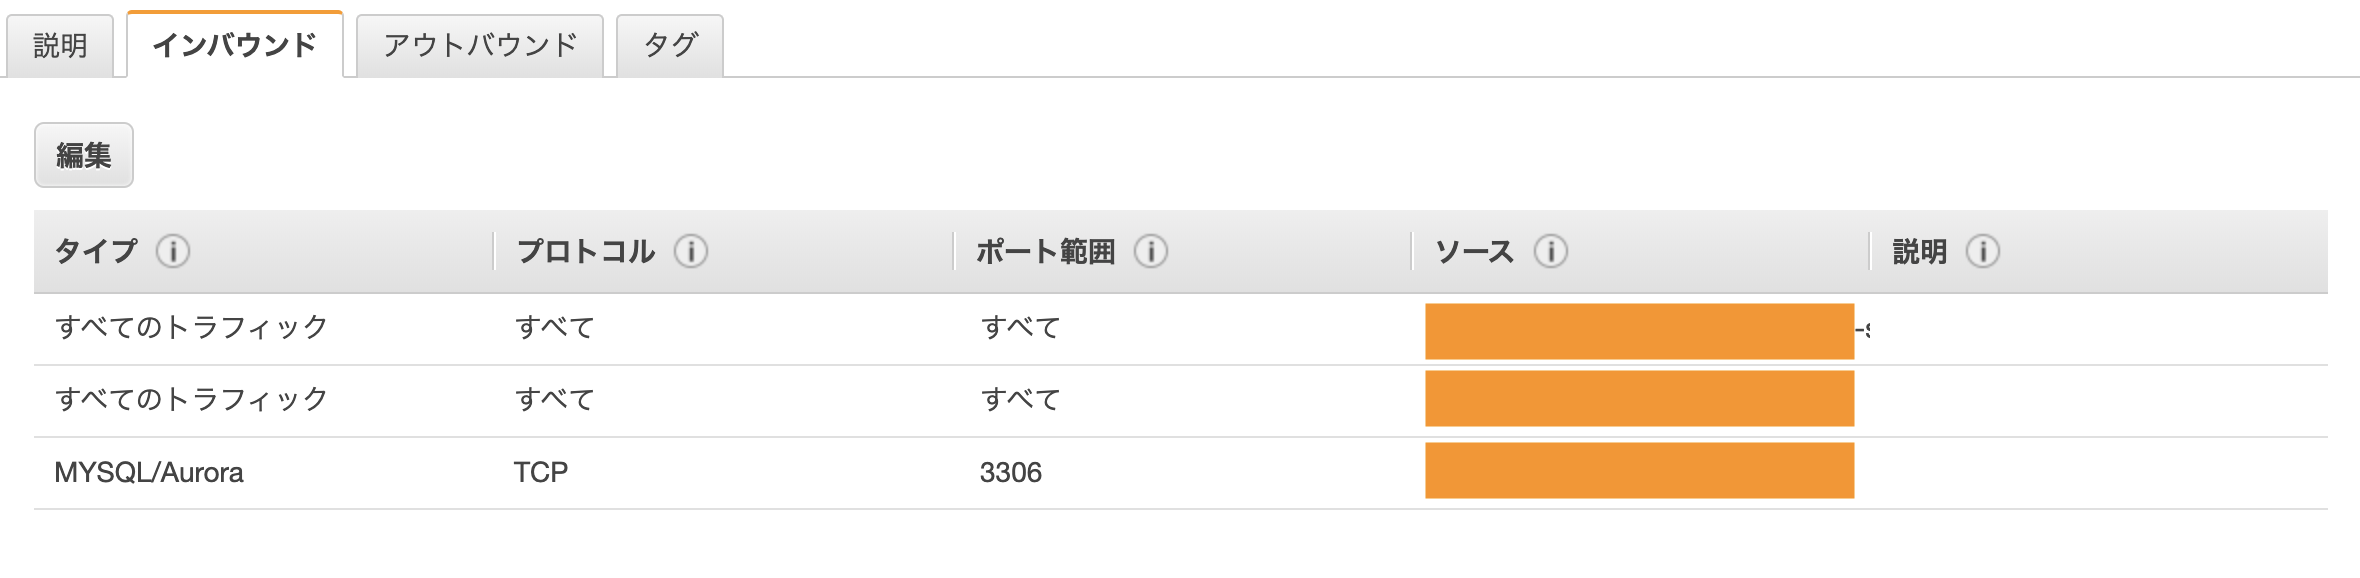
Task: Switch to the アウトバウンド tab
Action: pyautogui.click(x=478, y=44)
